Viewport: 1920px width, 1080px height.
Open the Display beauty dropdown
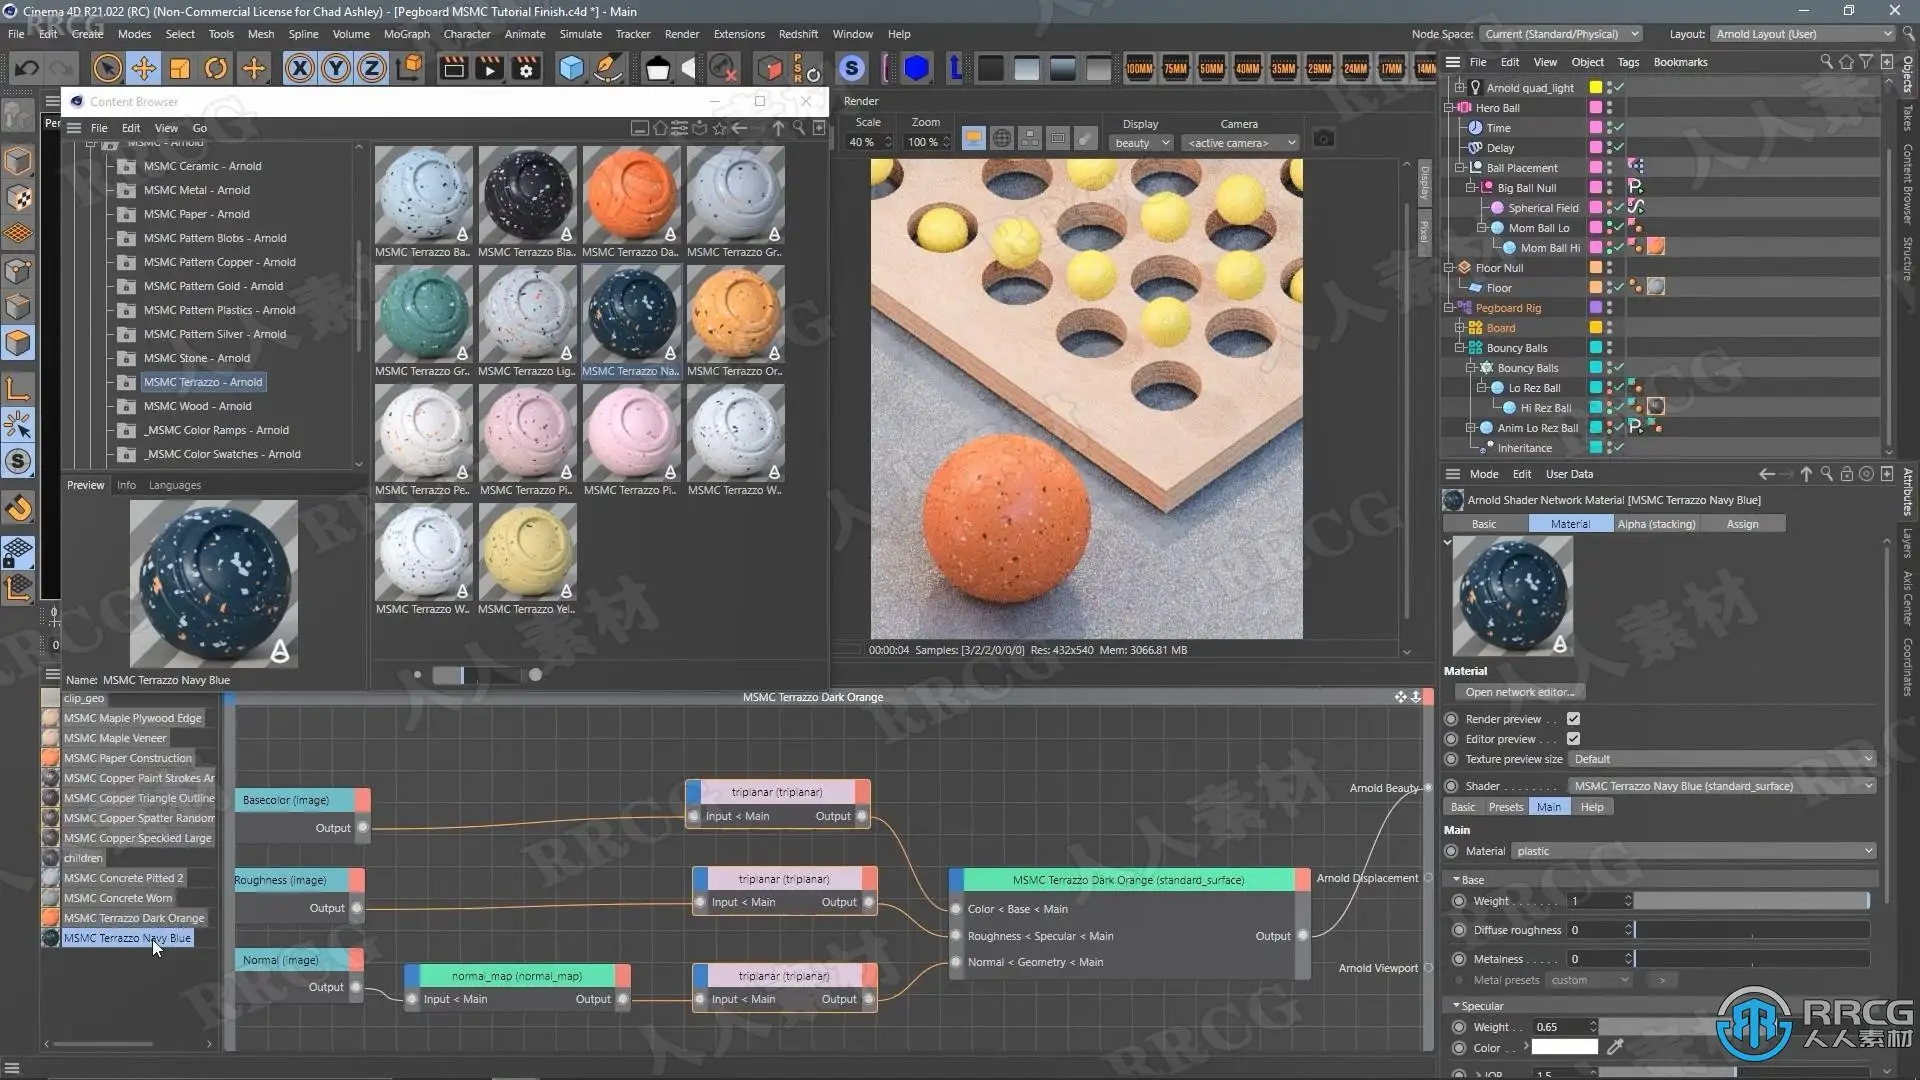(1141, 143)
